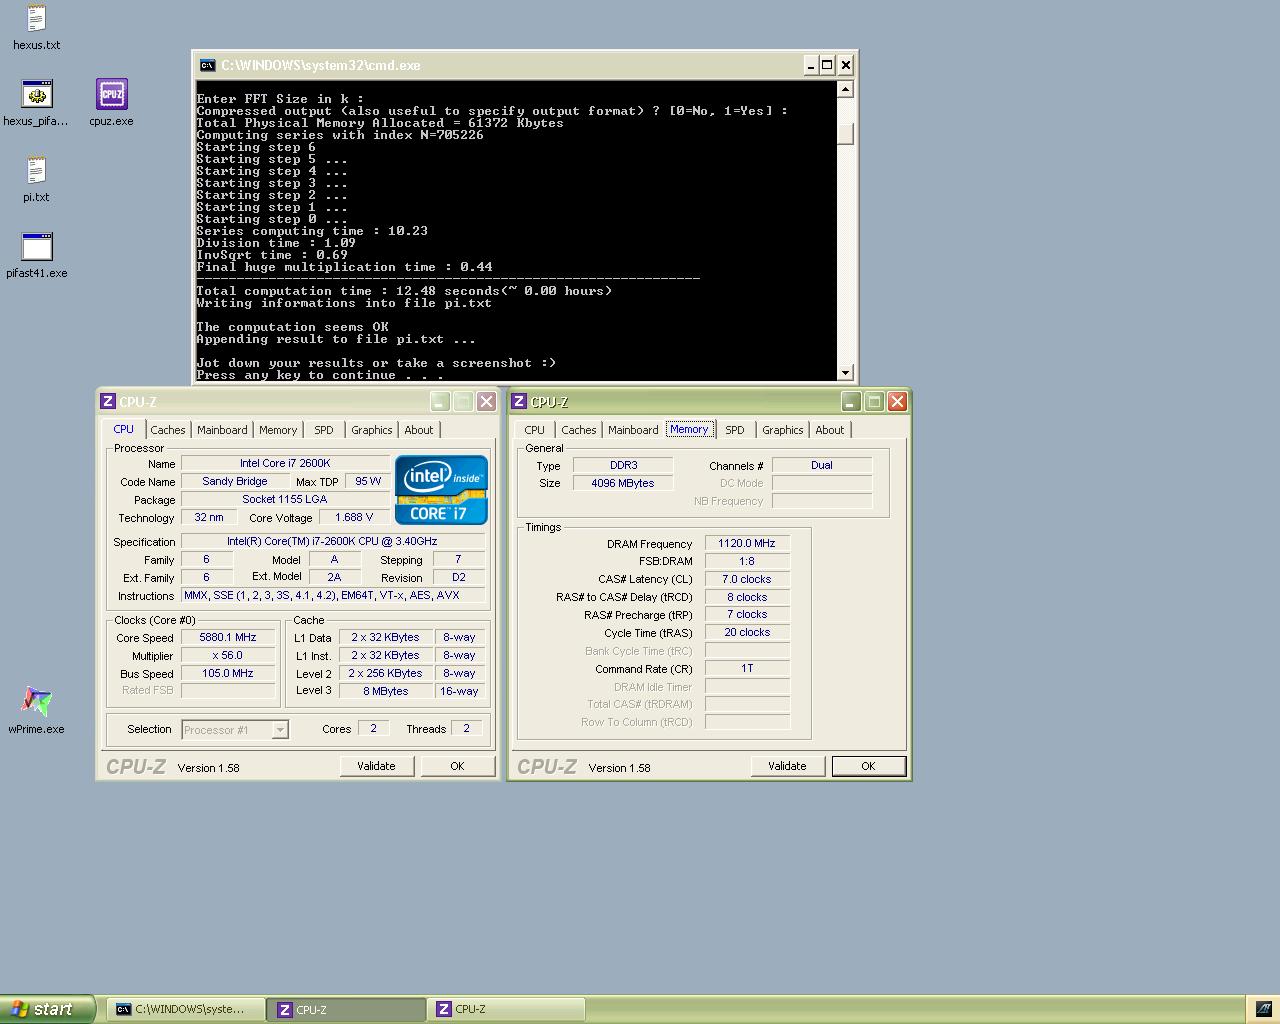Screen dimensions: 1280x1024
Task: Open the hexus.txt desktop file icon
Action: [36, 20]
